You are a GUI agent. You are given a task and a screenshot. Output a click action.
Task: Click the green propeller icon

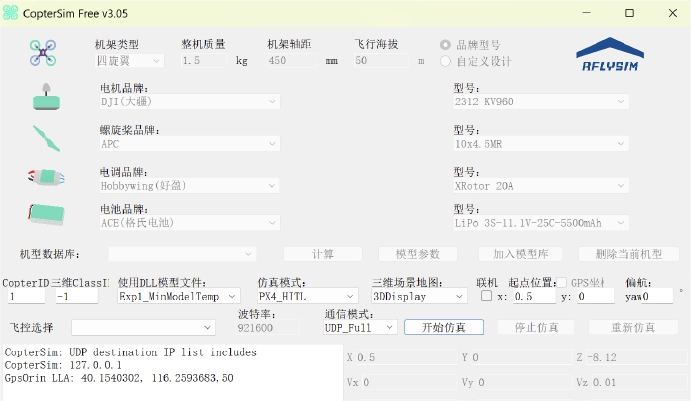[x=46, y=138]
